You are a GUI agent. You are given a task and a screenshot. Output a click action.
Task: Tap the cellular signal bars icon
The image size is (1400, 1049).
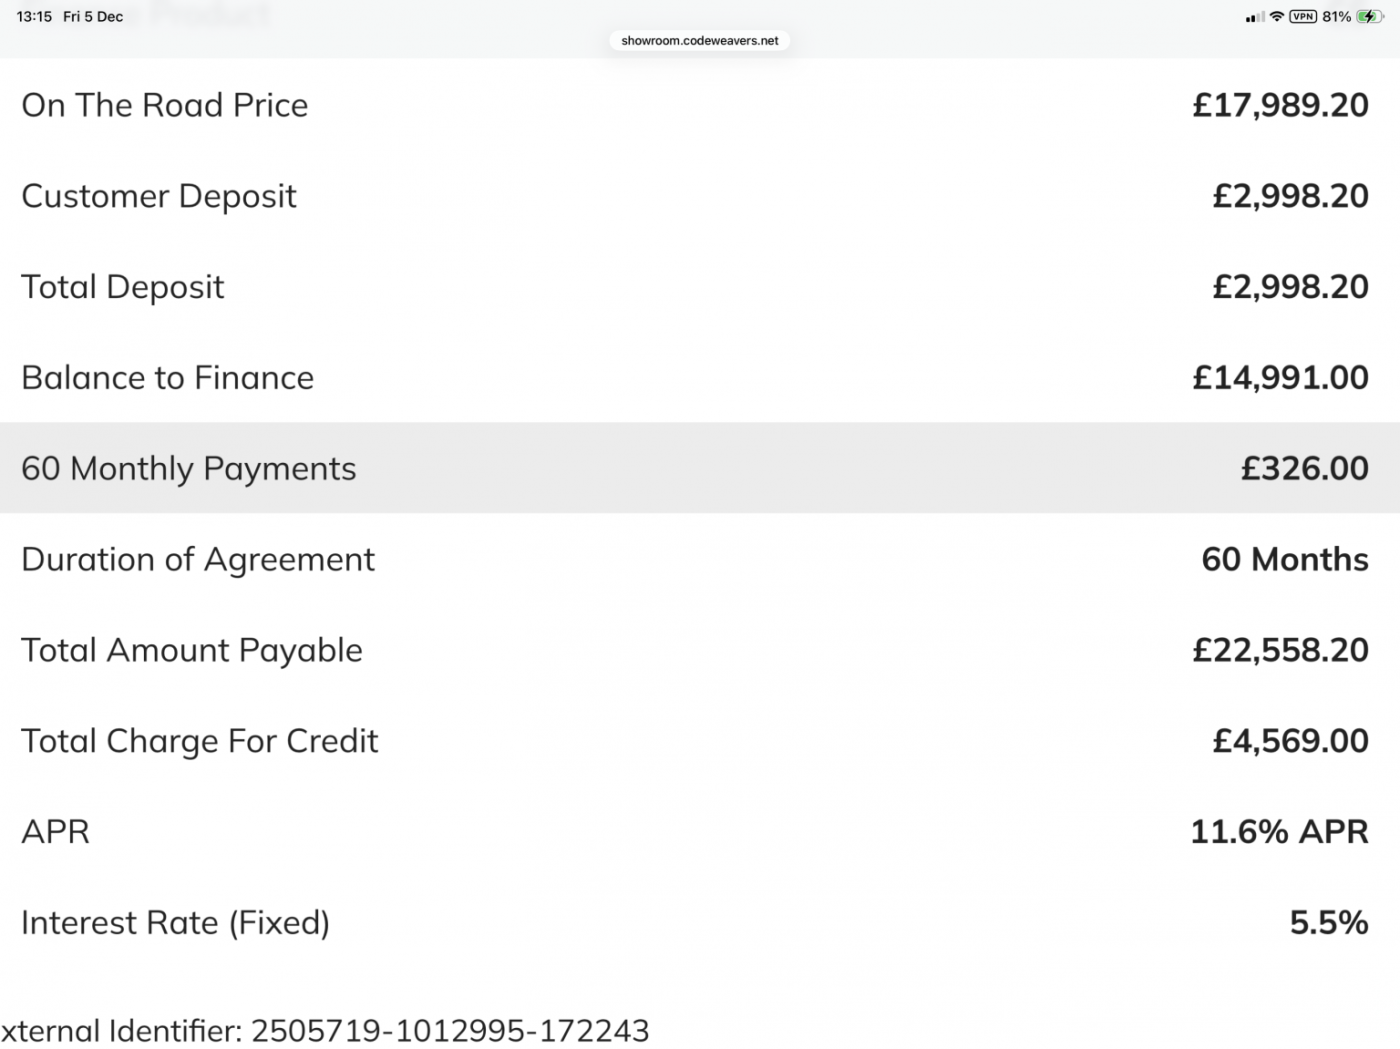tap(1255, 17)
